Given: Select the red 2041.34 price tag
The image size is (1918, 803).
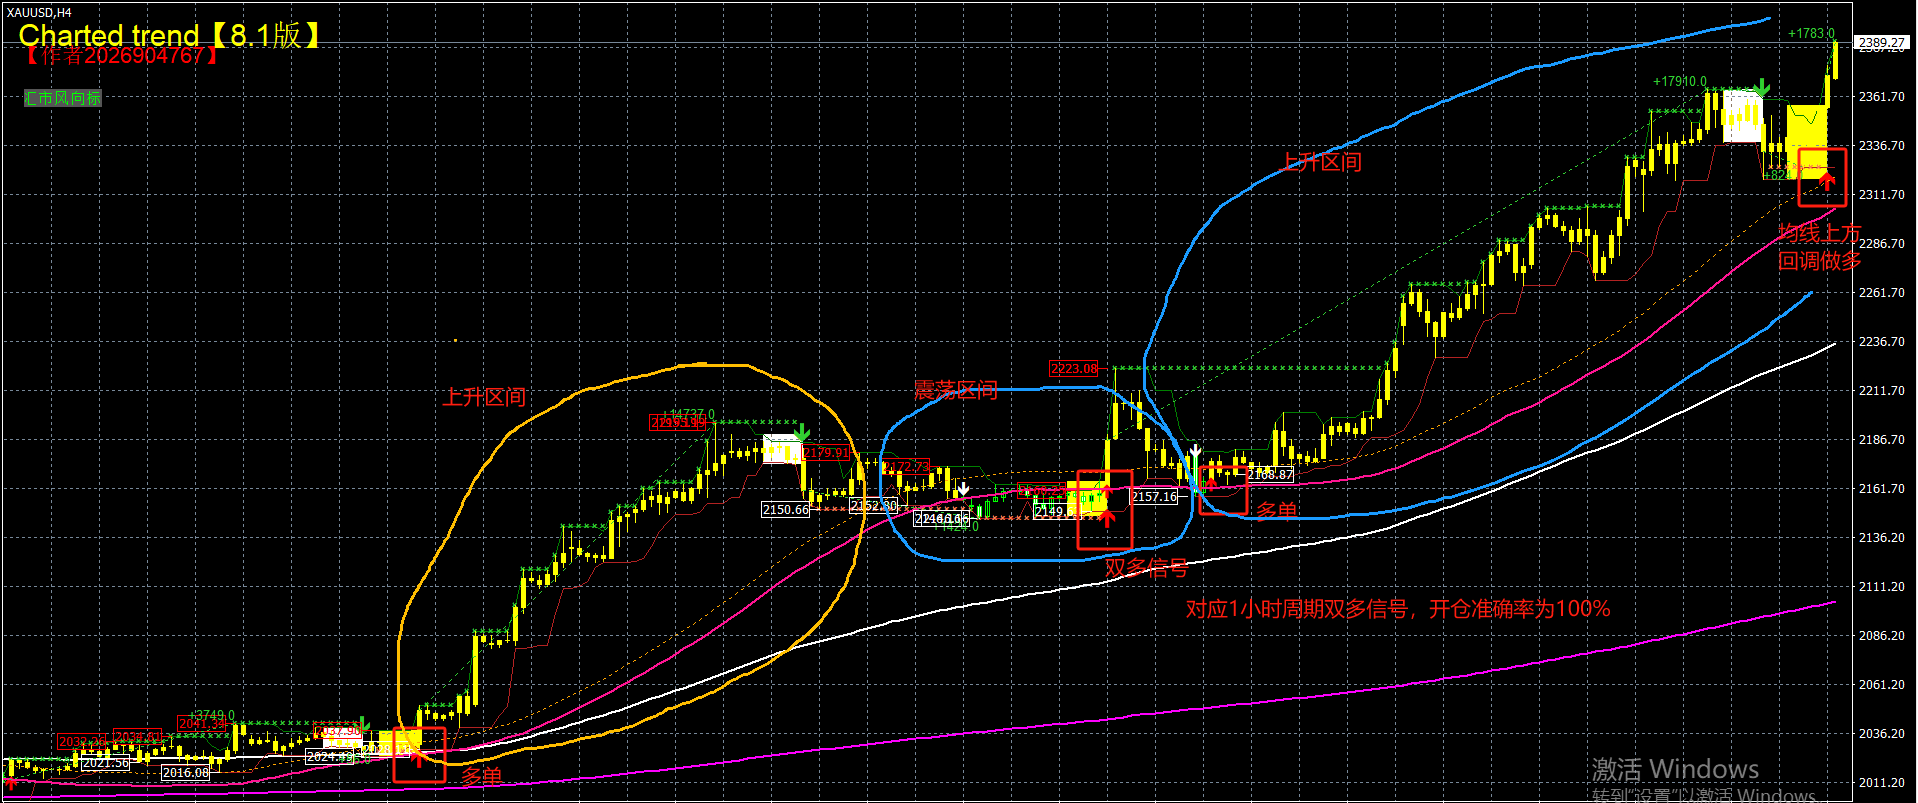Looking at the screenshot, I should (202, 724).
